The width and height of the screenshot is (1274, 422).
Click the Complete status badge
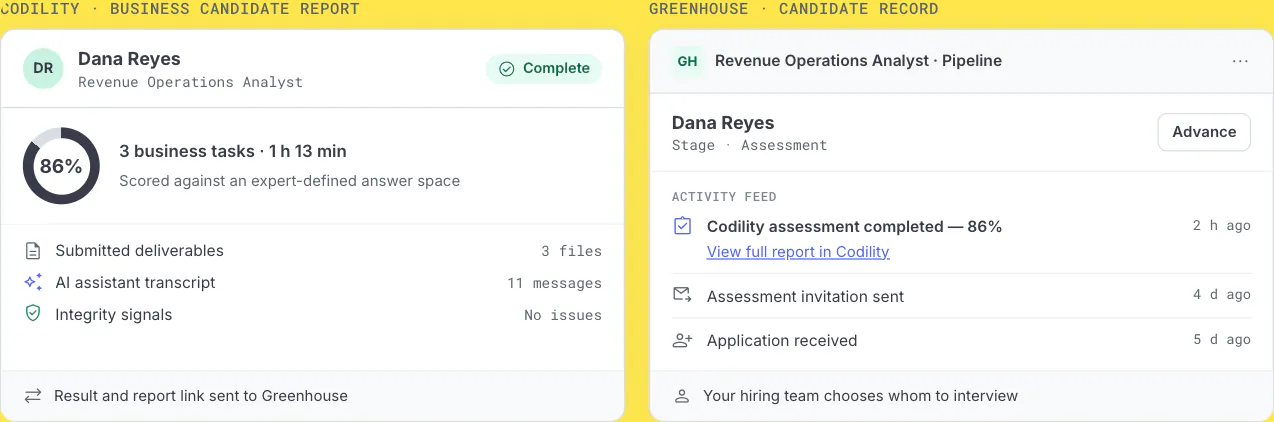[x=544, y=68]
